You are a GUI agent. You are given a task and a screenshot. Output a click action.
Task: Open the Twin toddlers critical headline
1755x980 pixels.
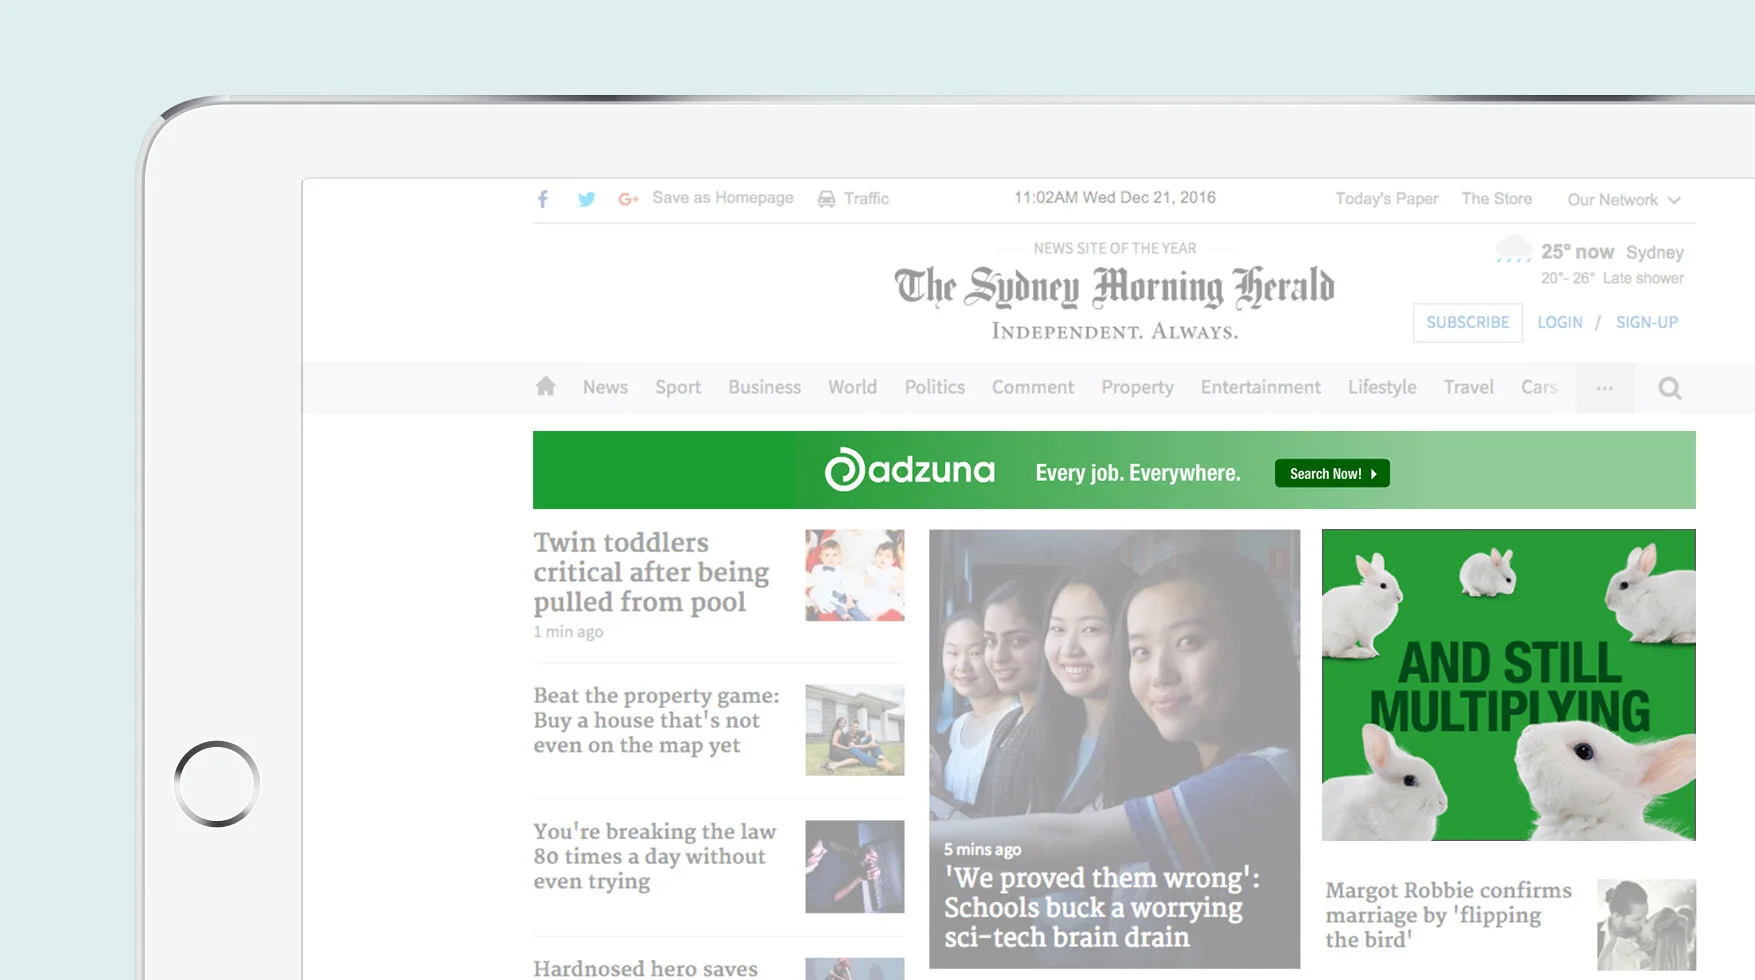coord(651,572)
